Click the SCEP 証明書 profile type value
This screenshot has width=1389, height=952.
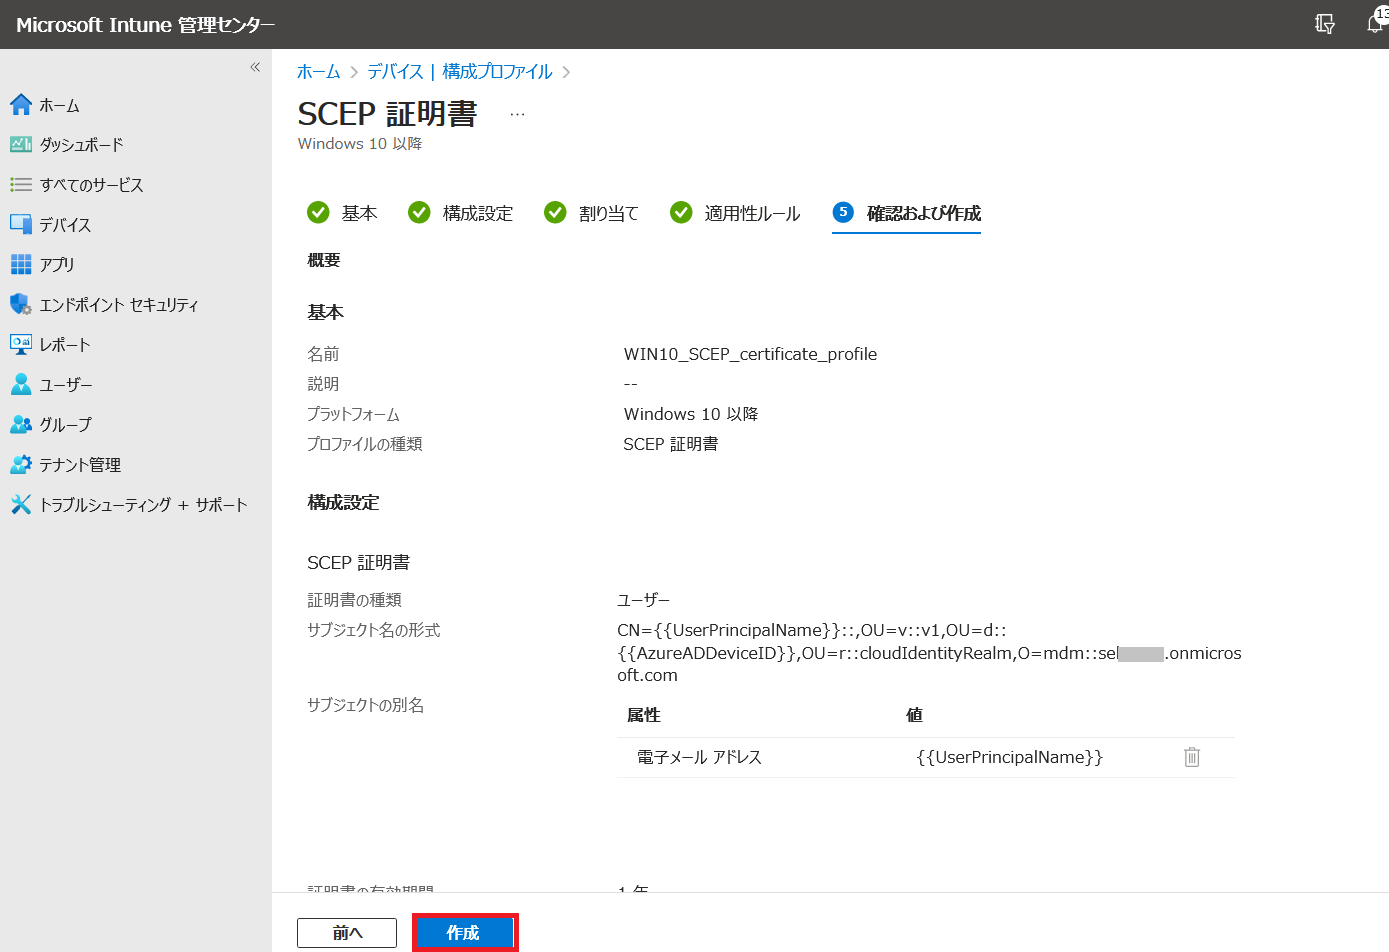tap(671, 444)
